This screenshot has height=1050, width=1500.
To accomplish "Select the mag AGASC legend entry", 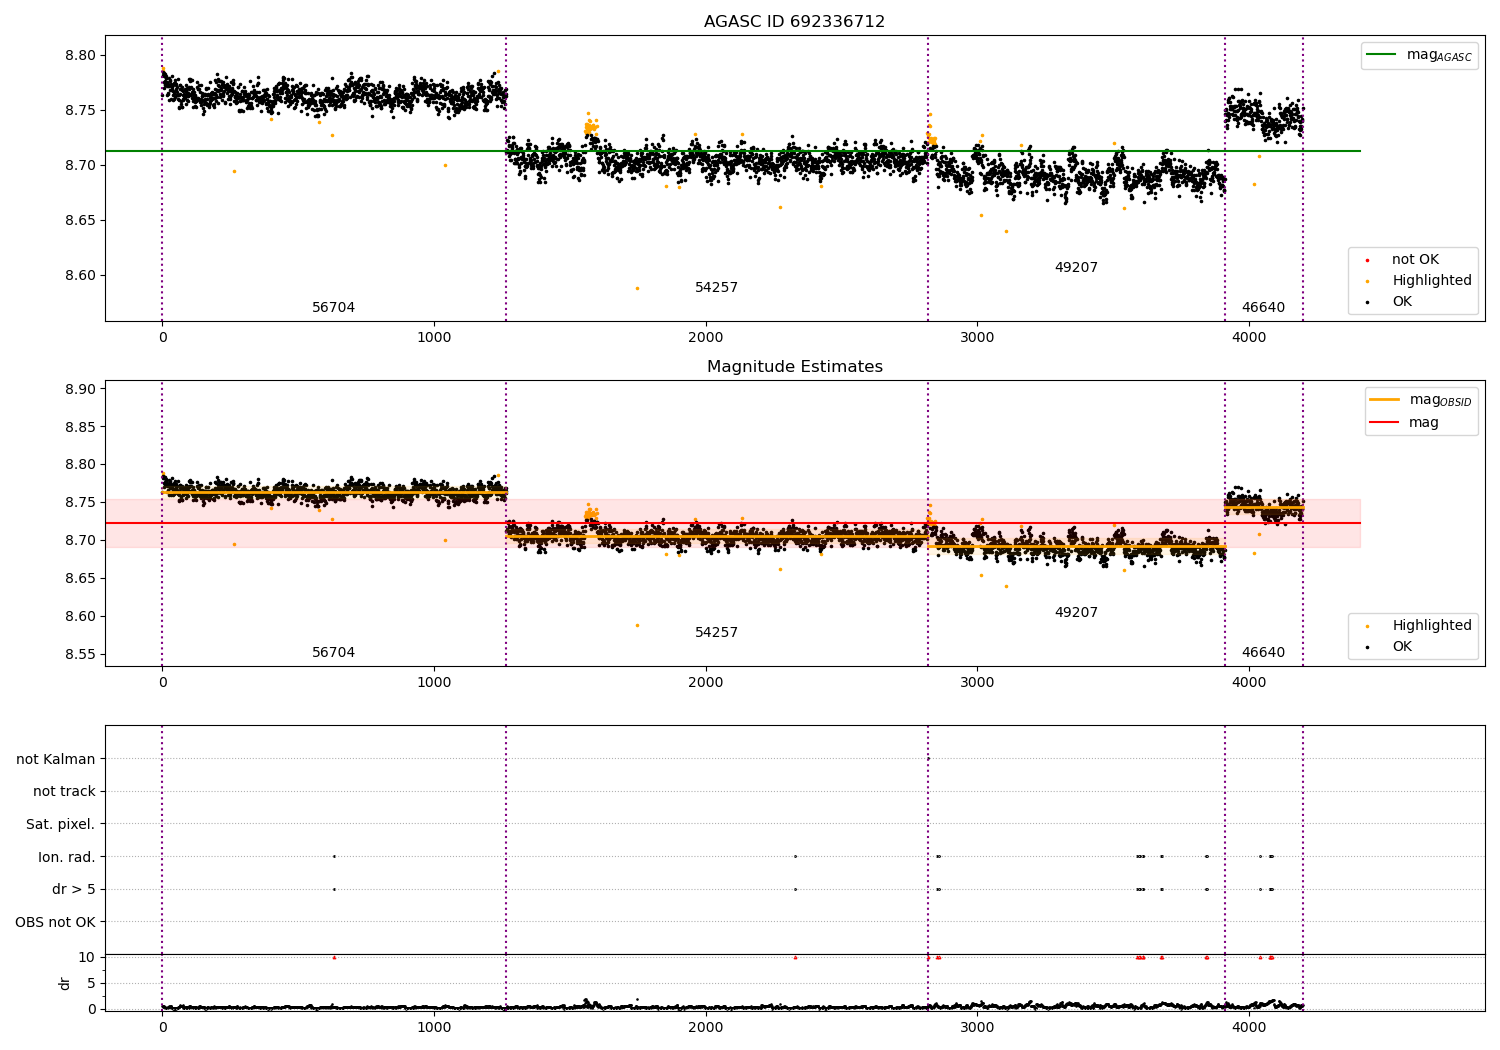I will click(x=1419, y=55).
